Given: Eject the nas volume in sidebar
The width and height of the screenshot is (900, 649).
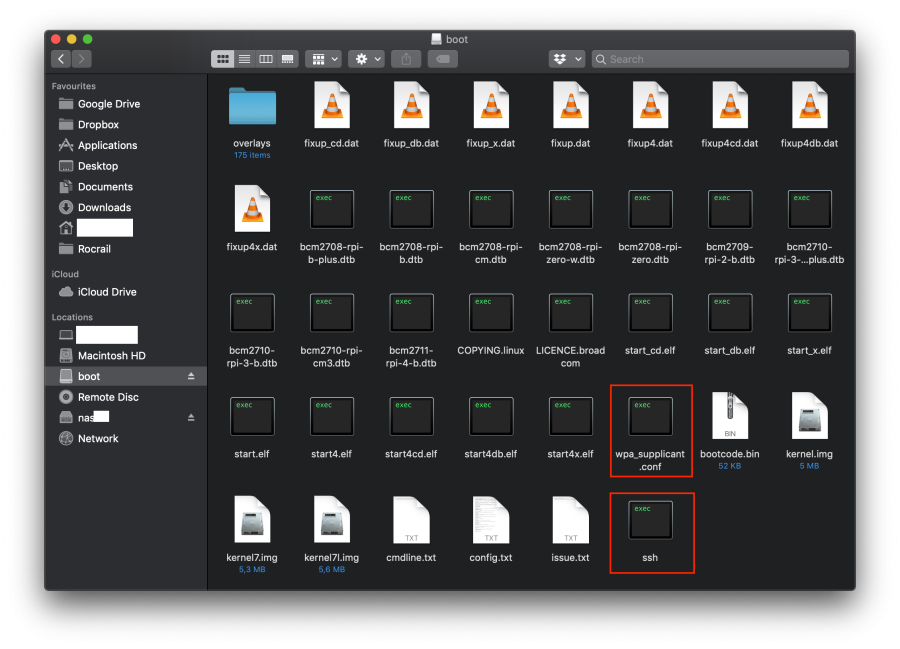Looking at the screenshot, I should [x=191, y=417].
